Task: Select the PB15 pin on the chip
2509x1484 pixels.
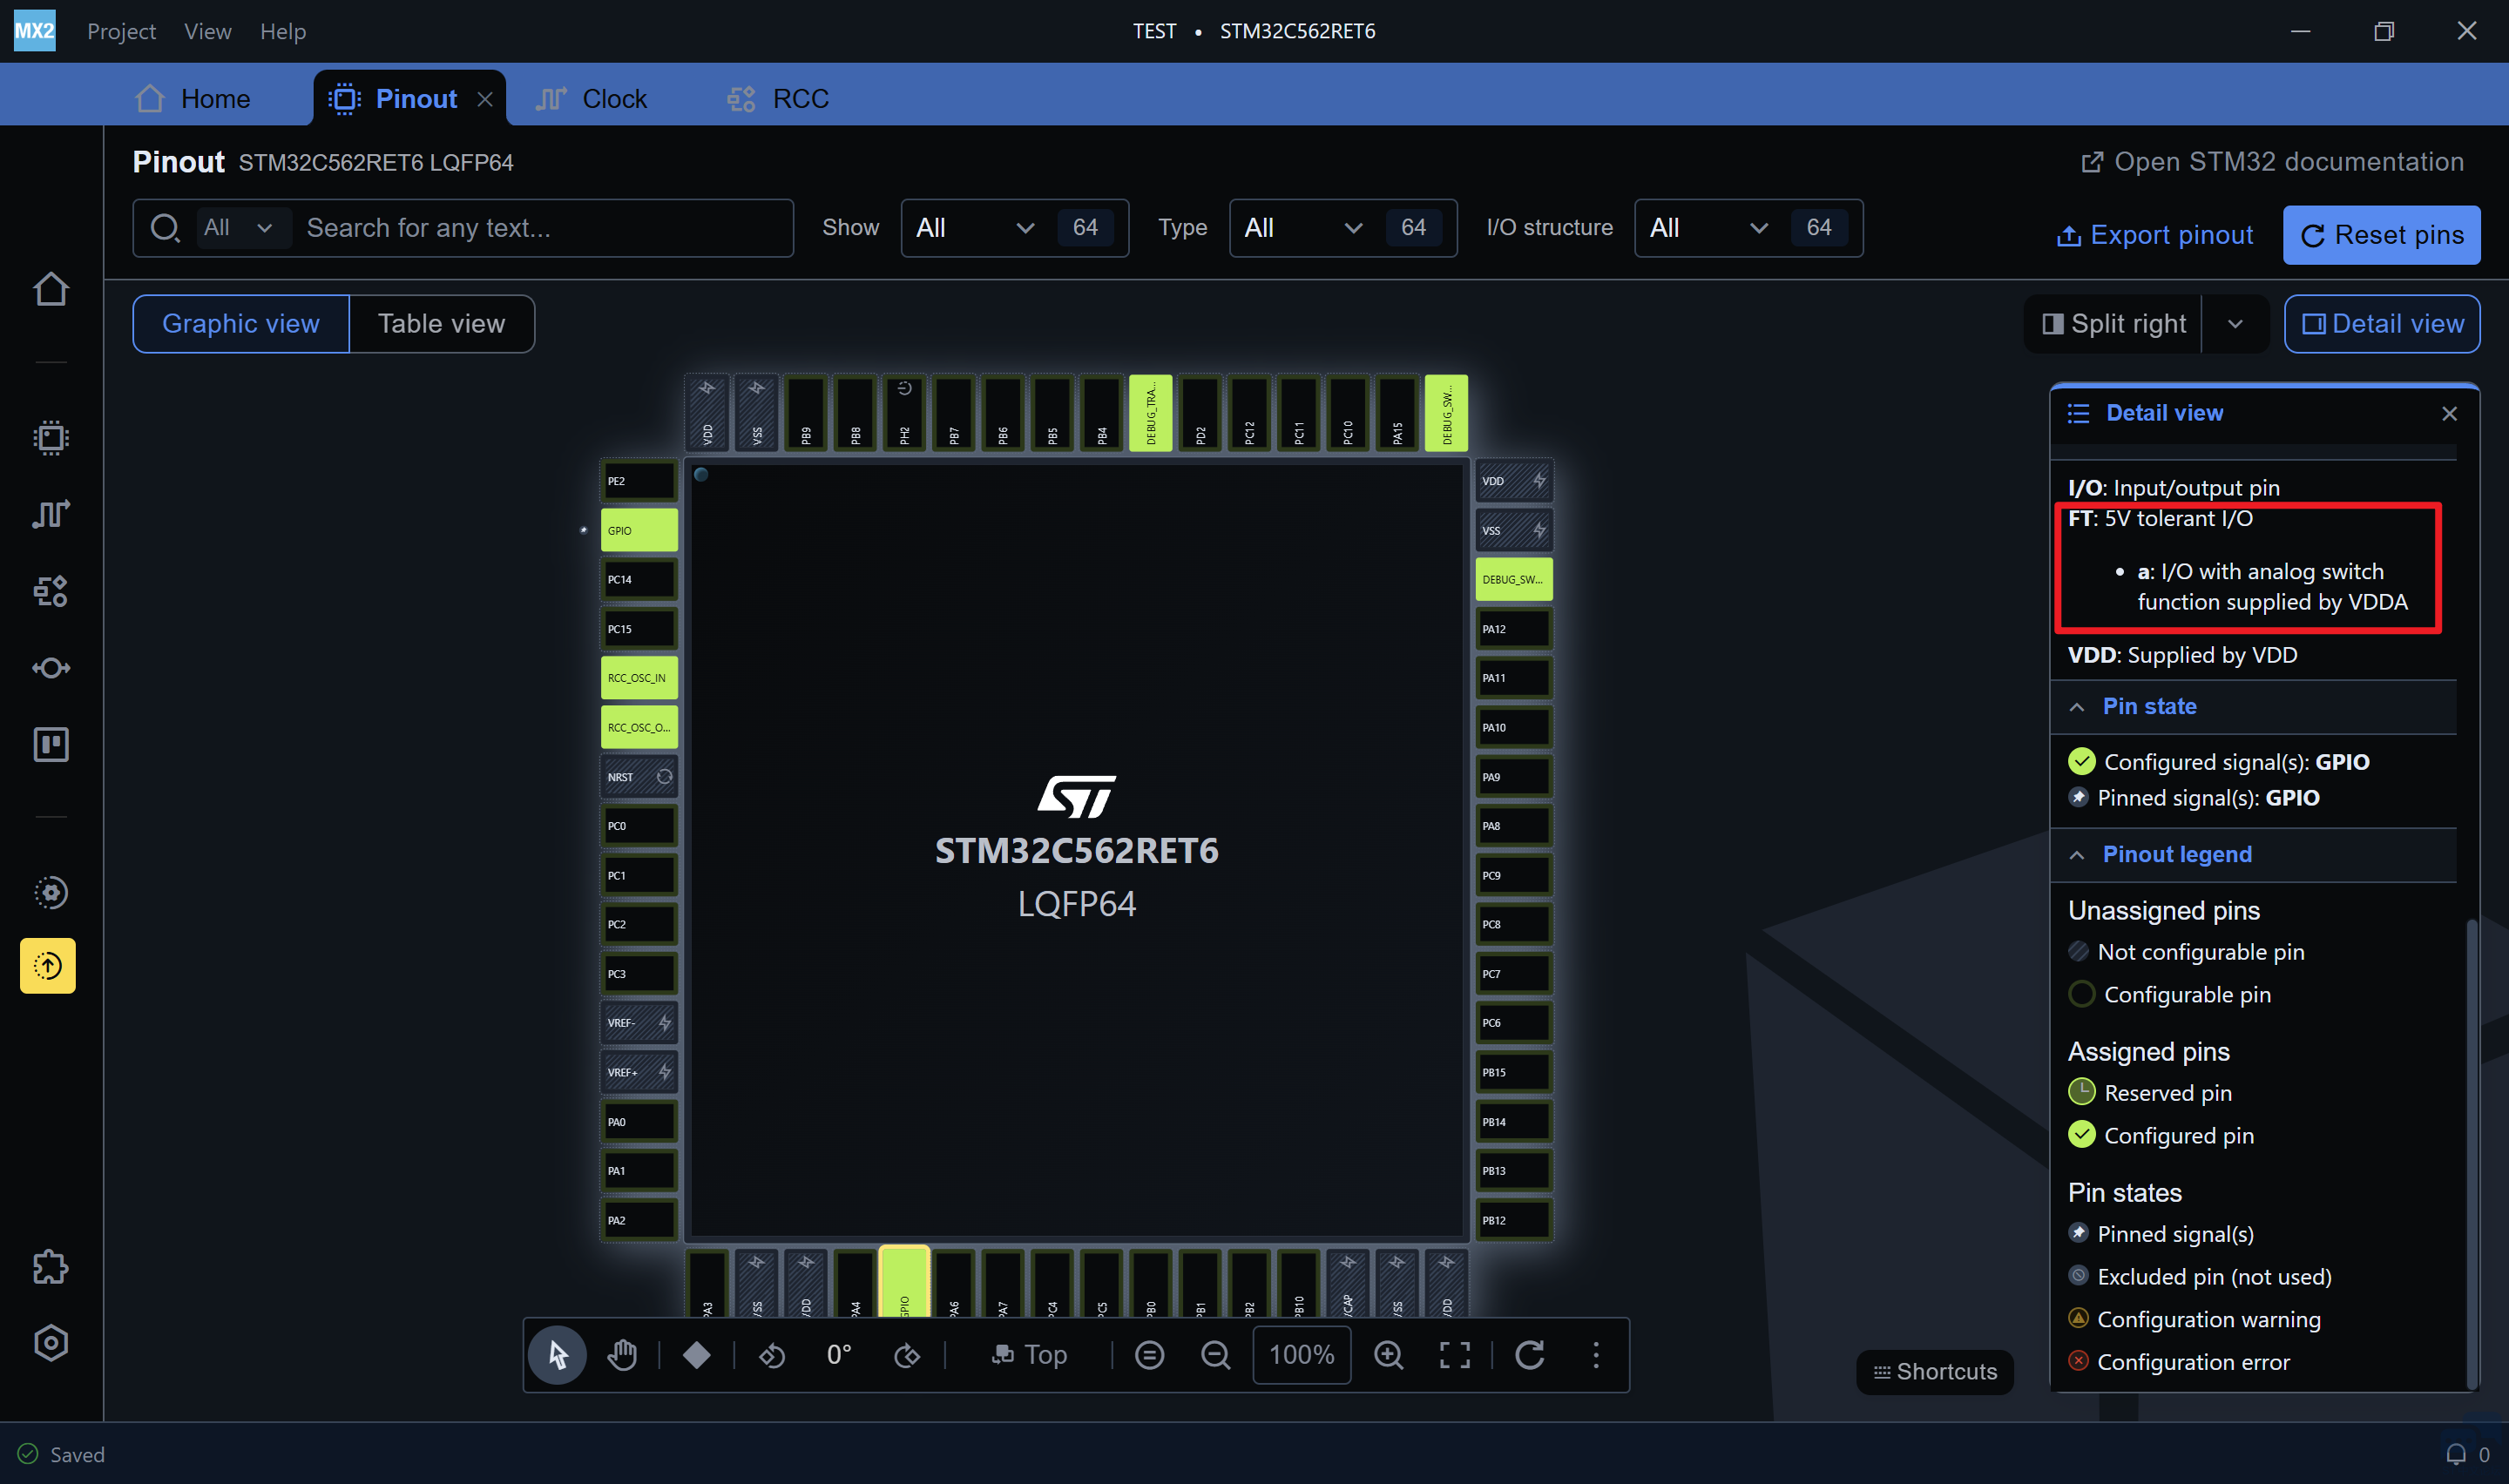Action: [1514, 1073]
